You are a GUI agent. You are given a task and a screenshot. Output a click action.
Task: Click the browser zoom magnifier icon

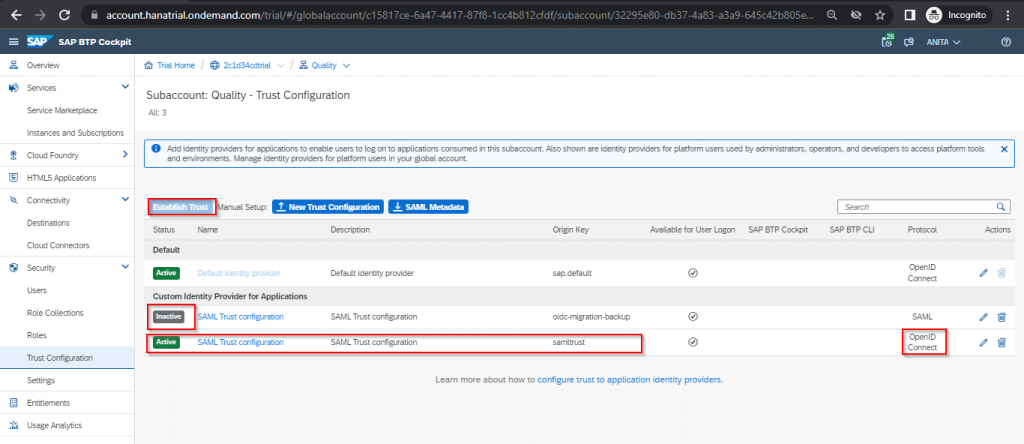point(831,14)
